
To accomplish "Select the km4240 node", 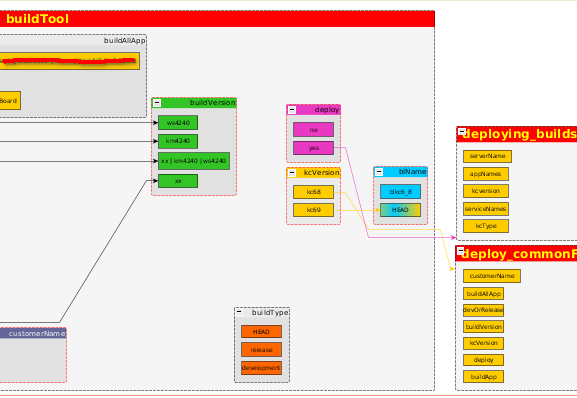I will coord(178,141).
